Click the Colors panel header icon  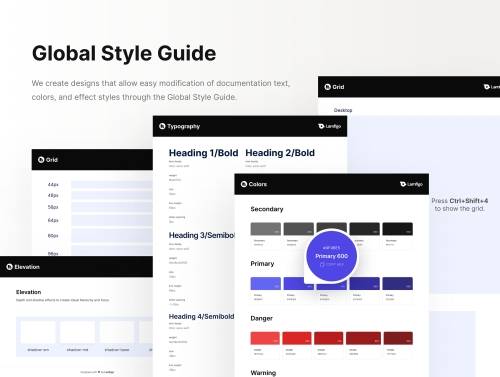click(244, 184)
